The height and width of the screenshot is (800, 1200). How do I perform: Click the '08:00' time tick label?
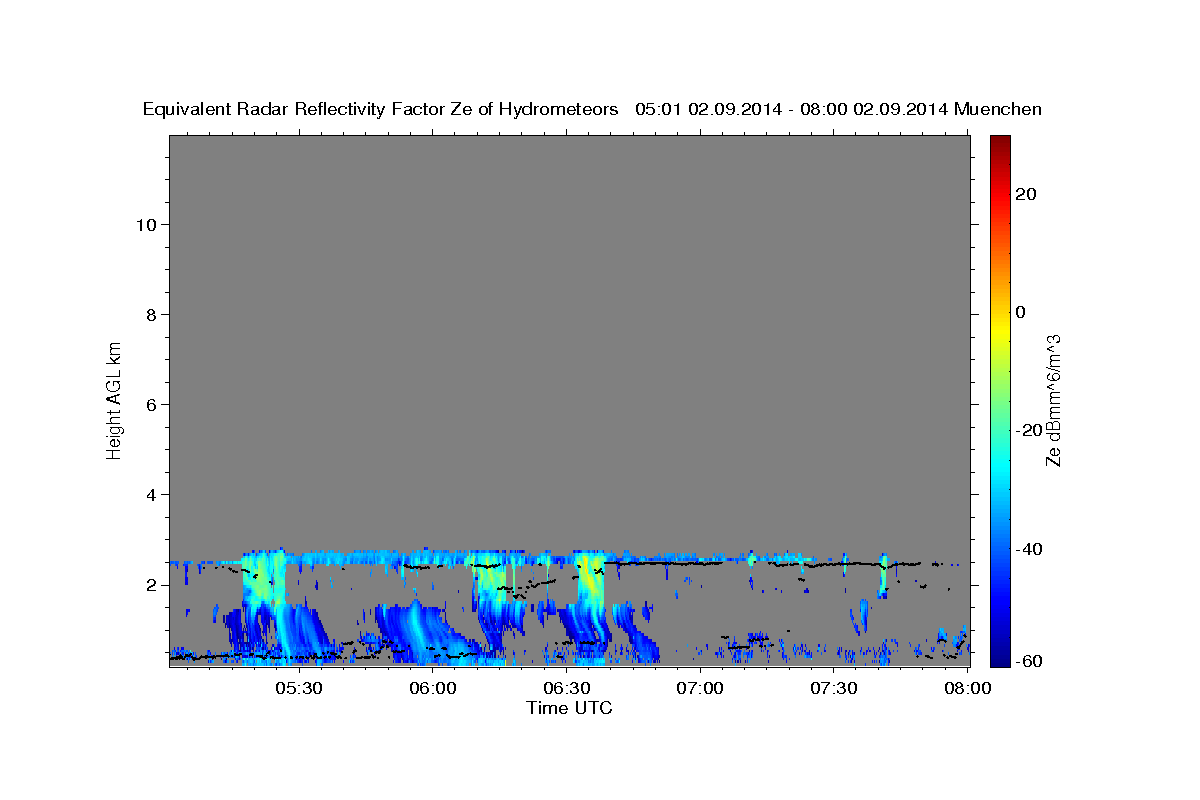(x=968, y=689)
